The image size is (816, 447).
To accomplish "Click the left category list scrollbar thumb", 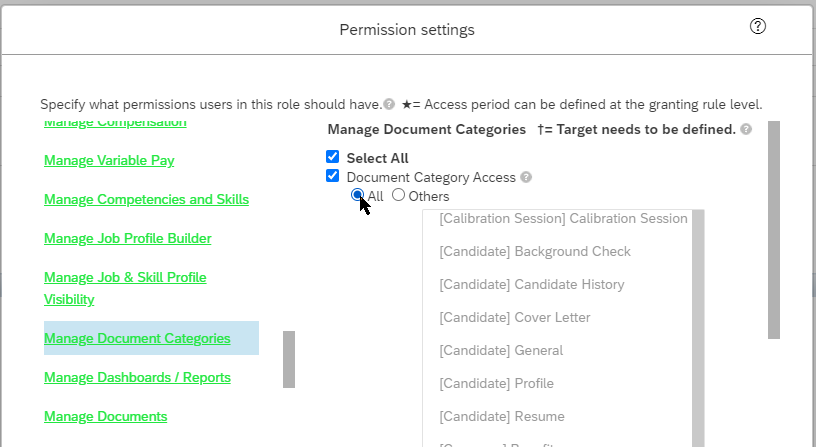I will tap(289, 359).
